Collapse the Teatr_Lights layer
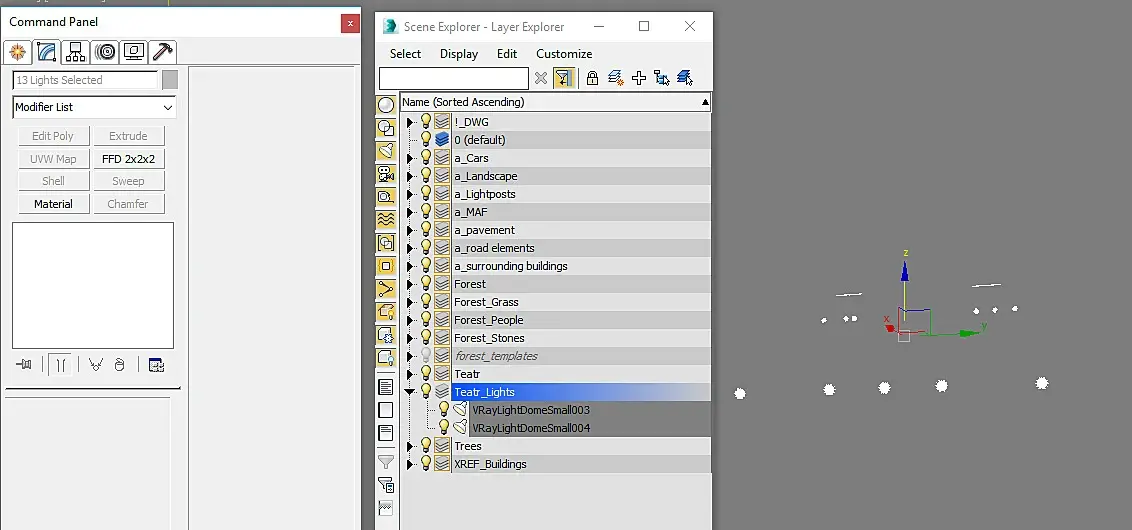Screen dimensions: 1132x530 tap(410, 392)
